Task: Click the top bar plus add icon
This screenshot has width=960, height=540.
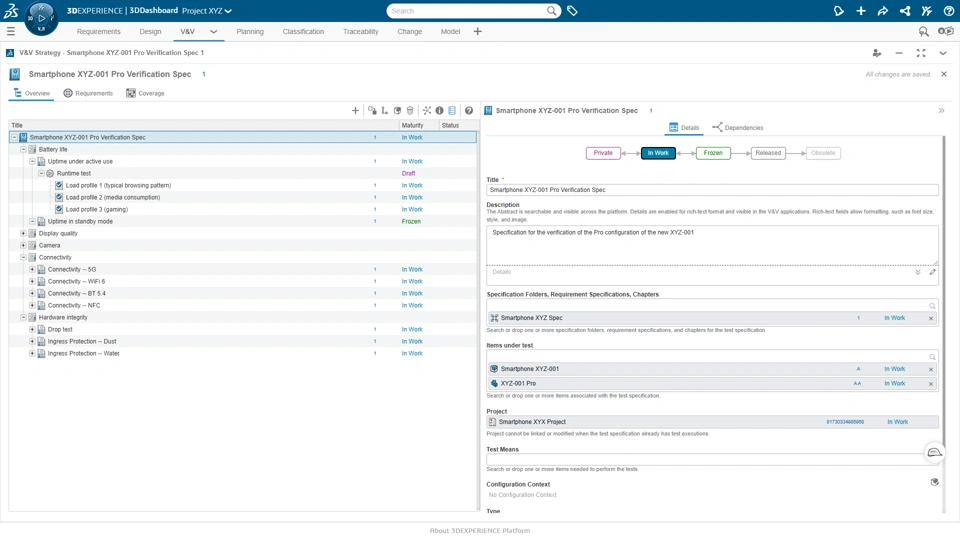Action: [x=861, y=10]
